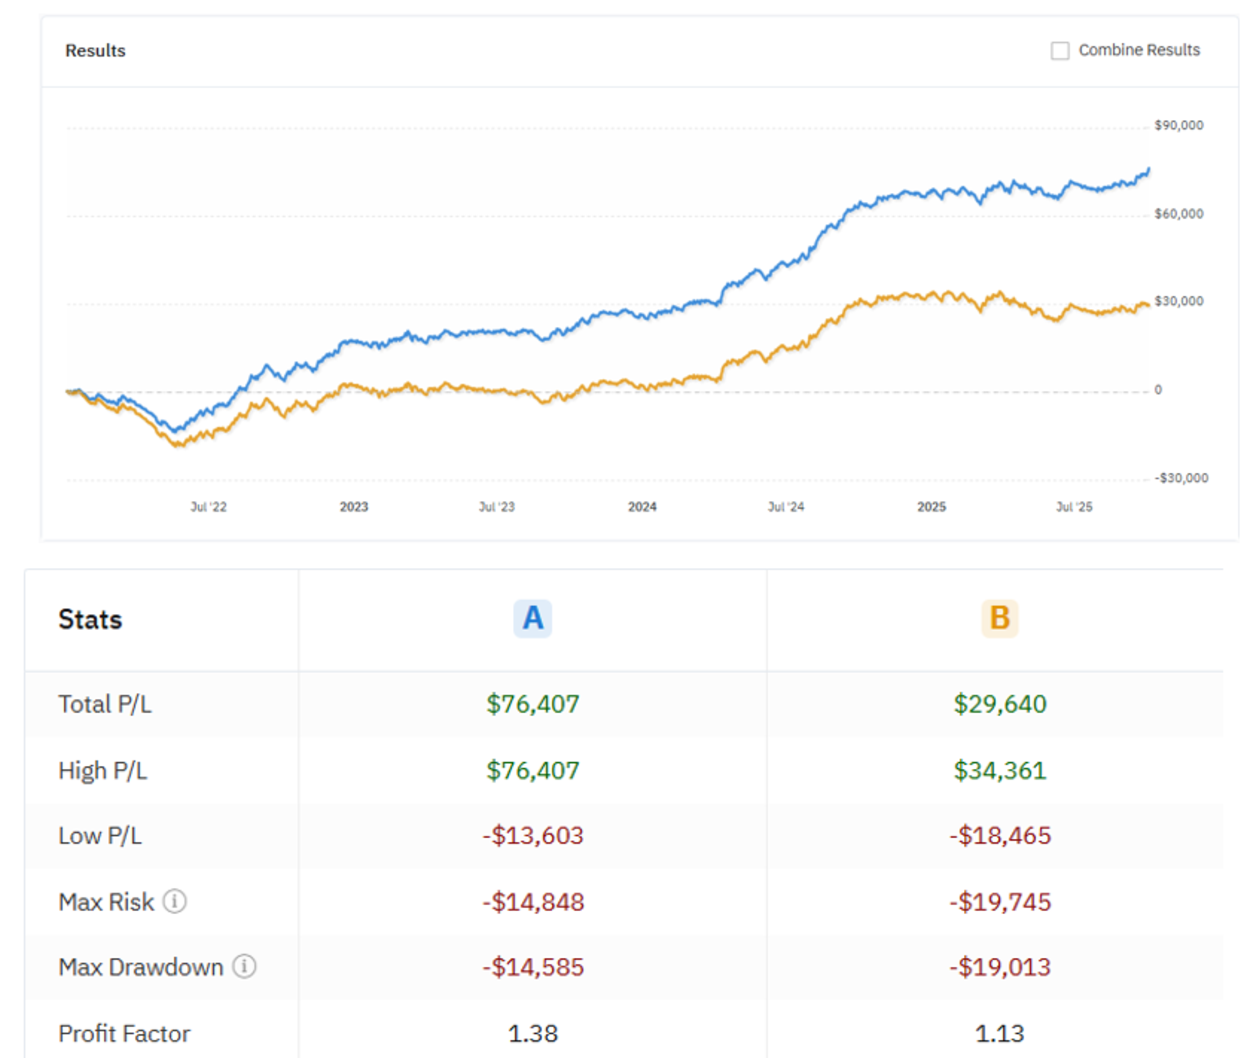This screenshot has height=1058, width=1250.
Task: Click the Stats column header
Action: tap(90, 620)
